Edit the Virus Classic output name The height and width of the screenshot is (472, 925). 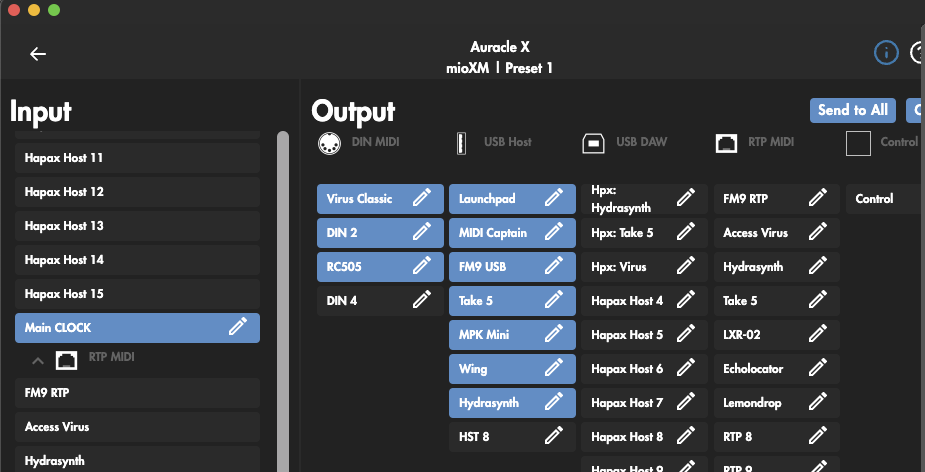tap(421, 198)
